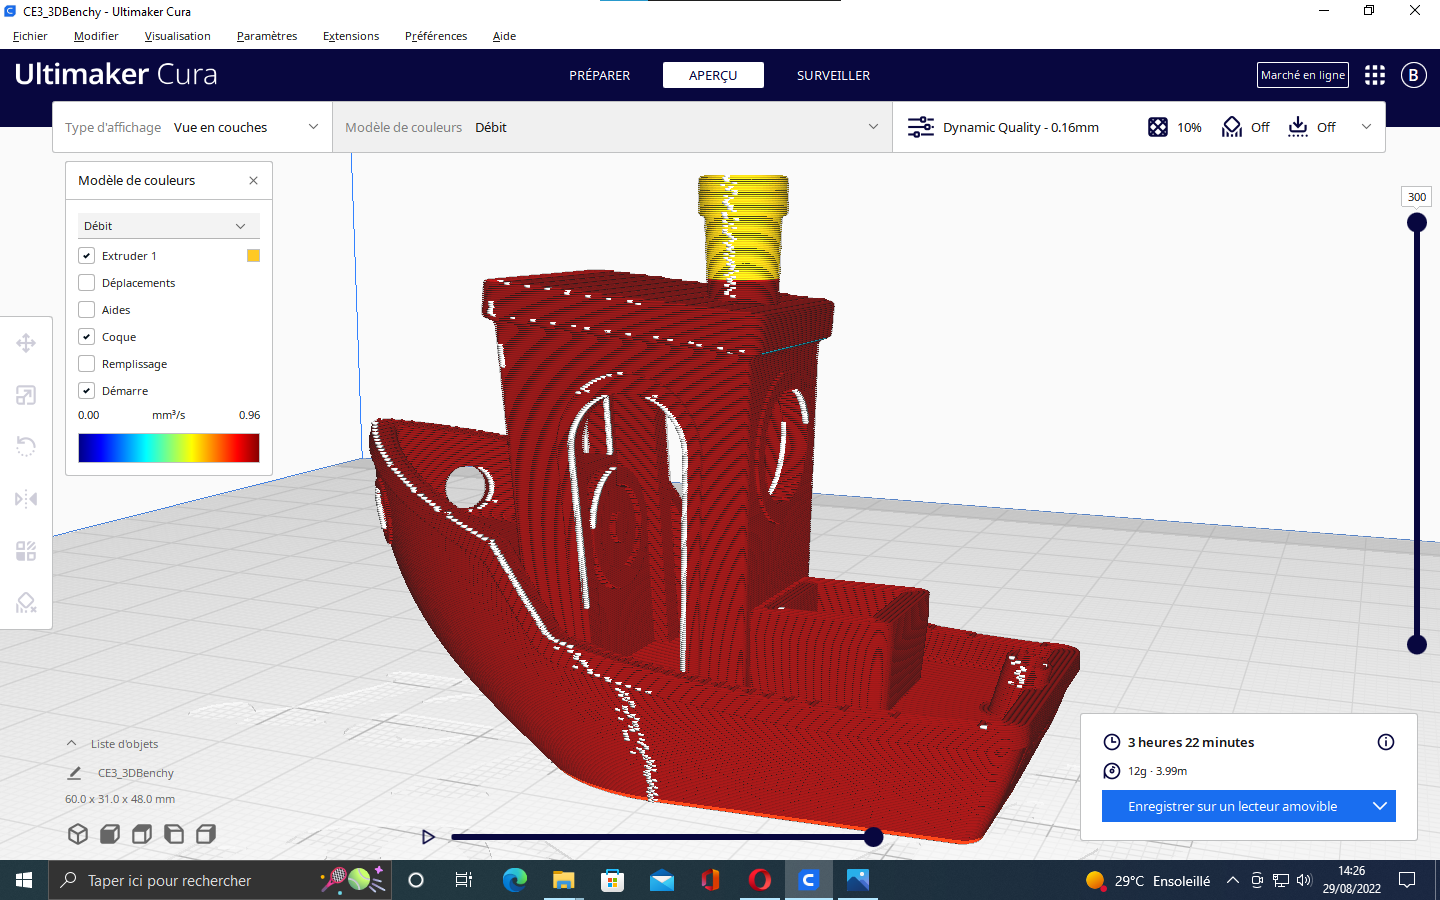Click the simulation path slider handle
1440x900 pixels.
[x=873, y=837]
